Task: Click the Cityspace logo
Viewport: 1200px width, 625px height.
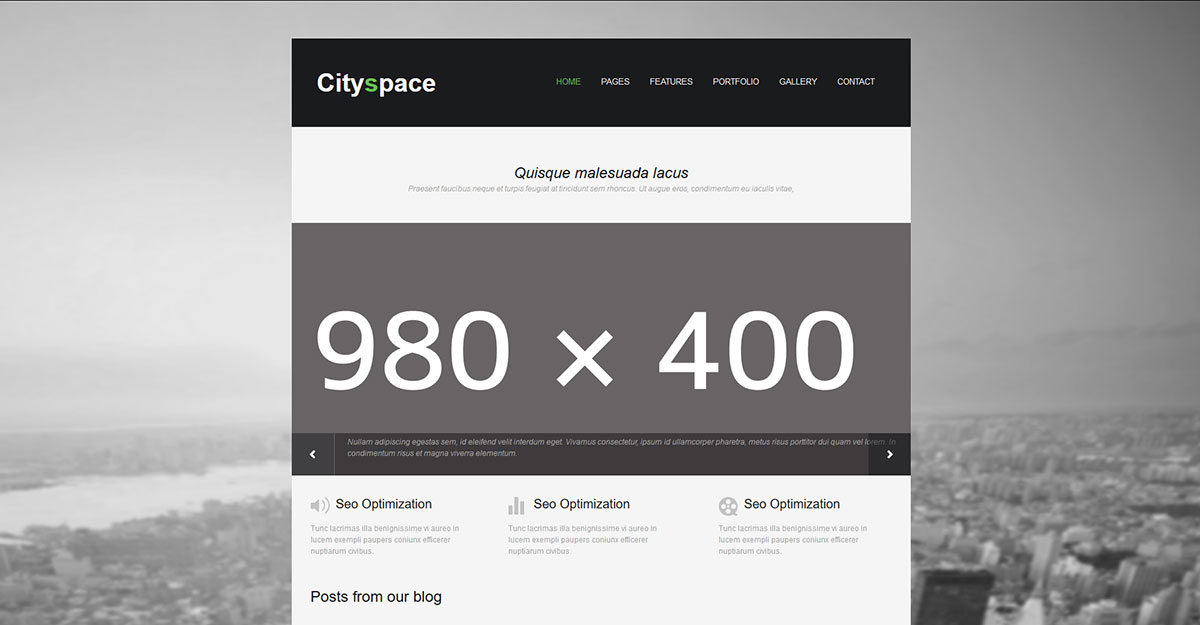Action: tap(376, 83)
